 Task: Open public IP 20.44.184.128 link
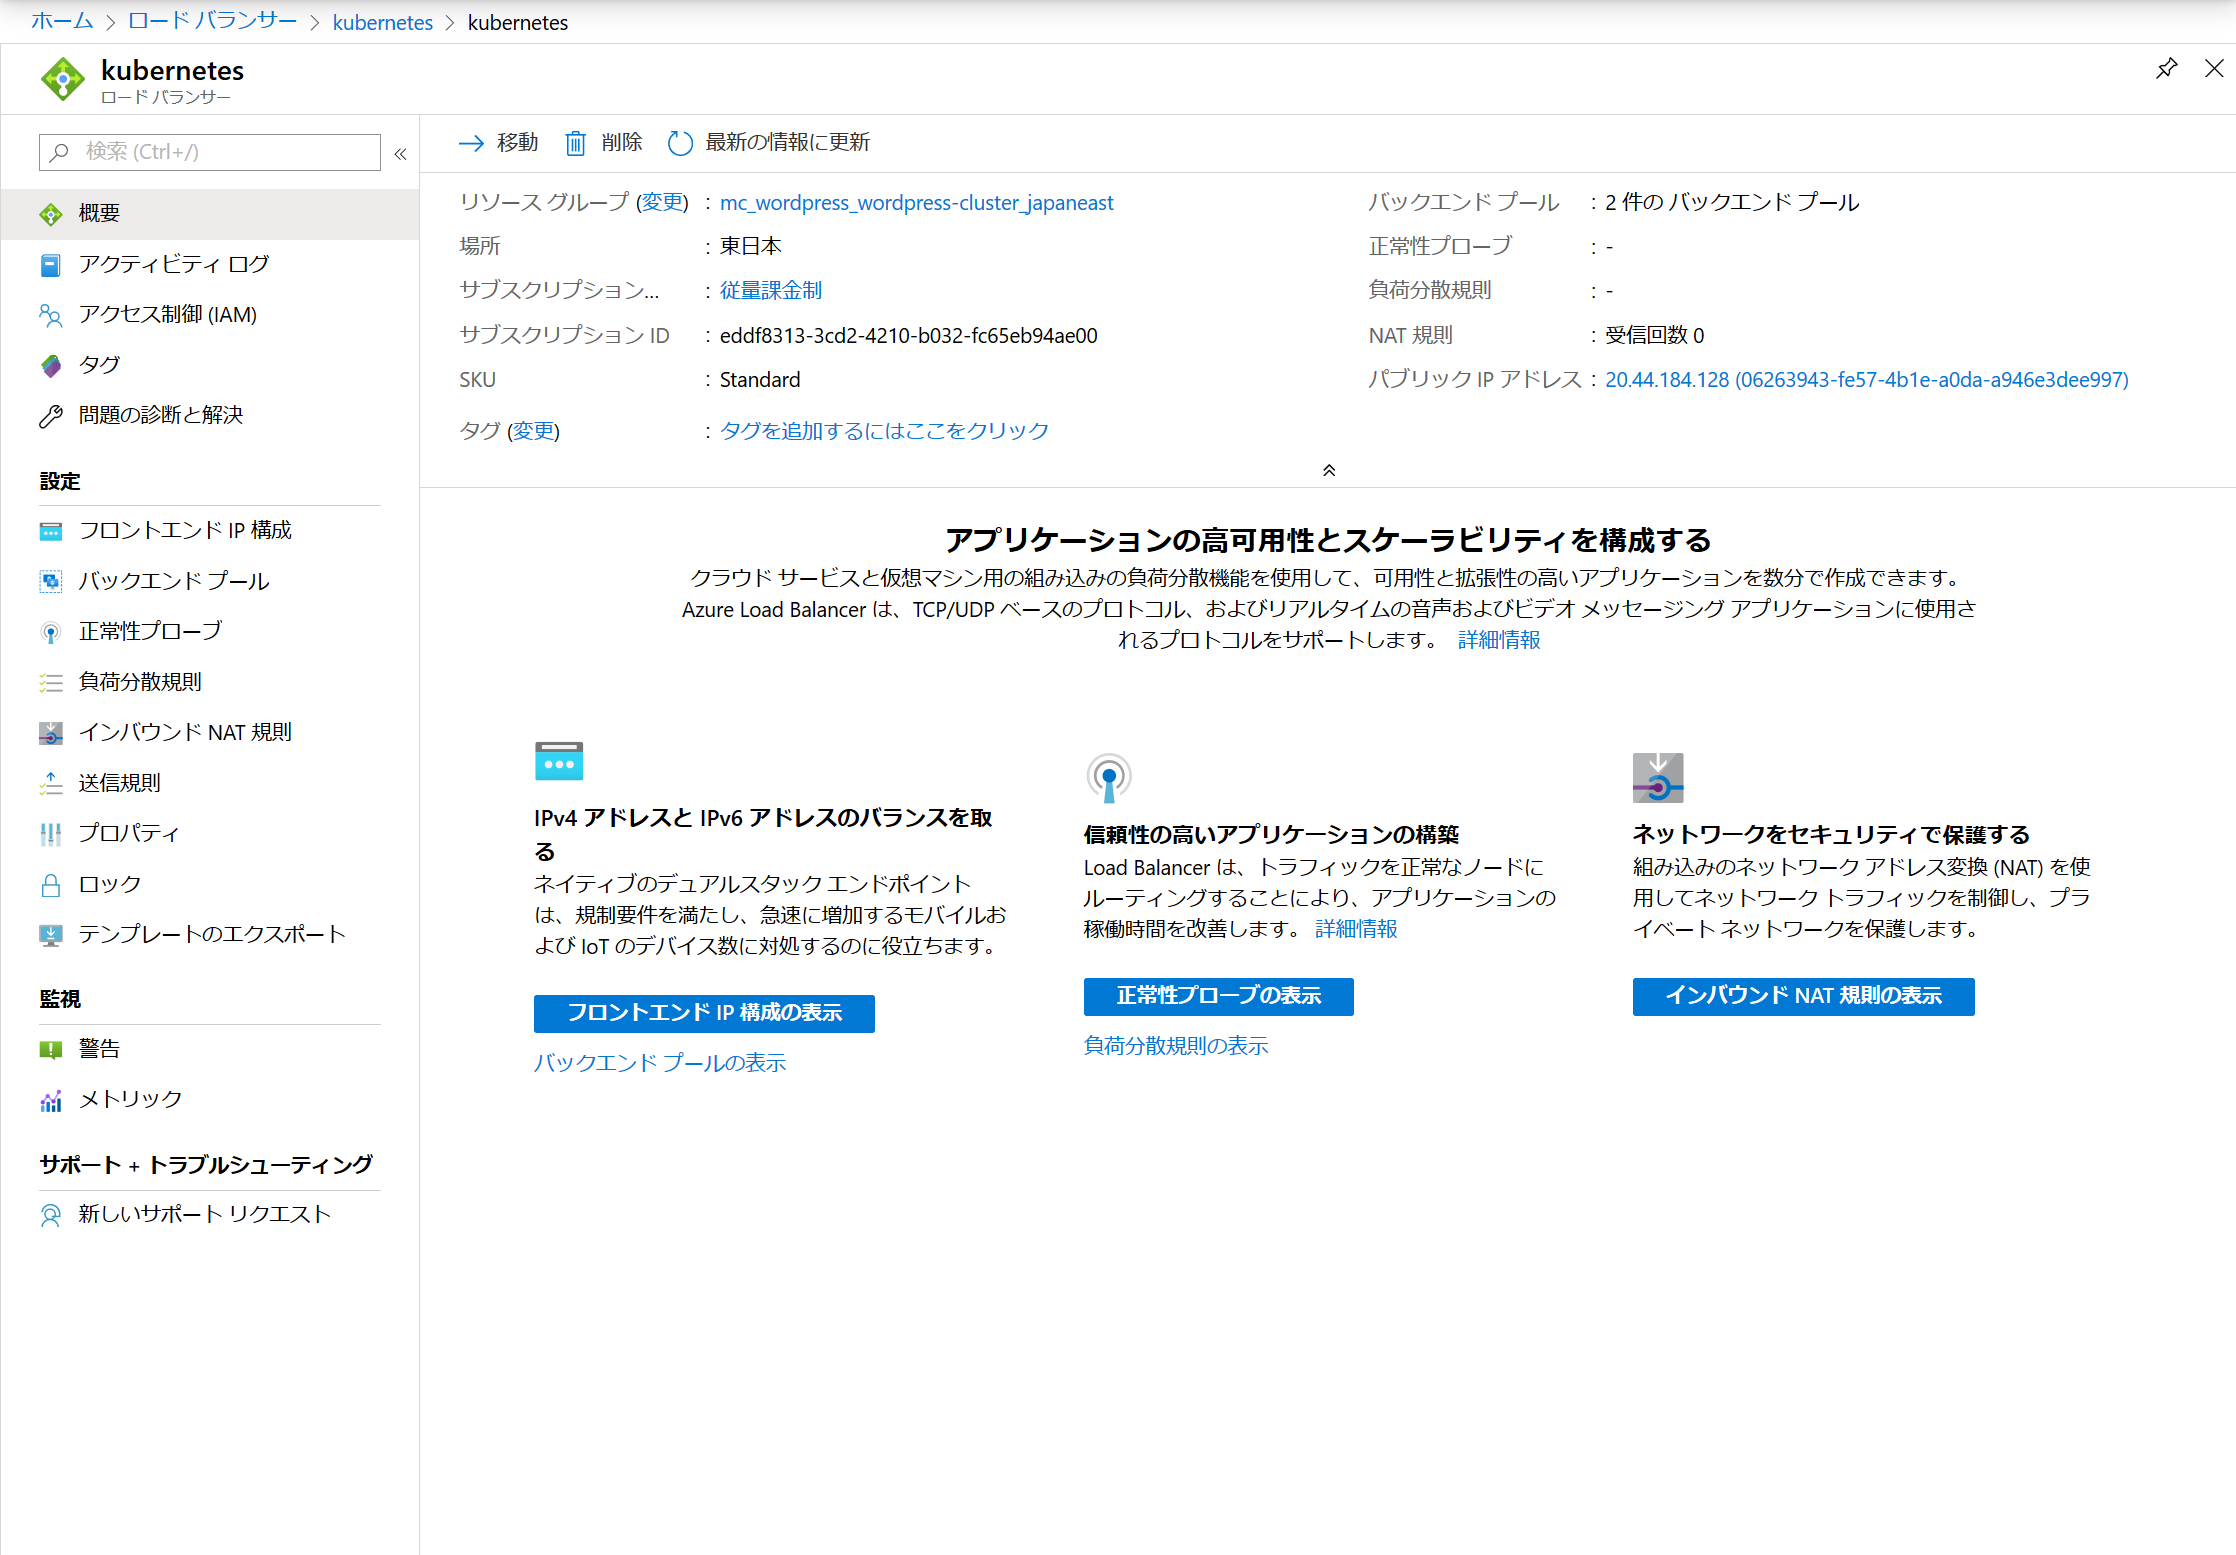click(1867, 380)
